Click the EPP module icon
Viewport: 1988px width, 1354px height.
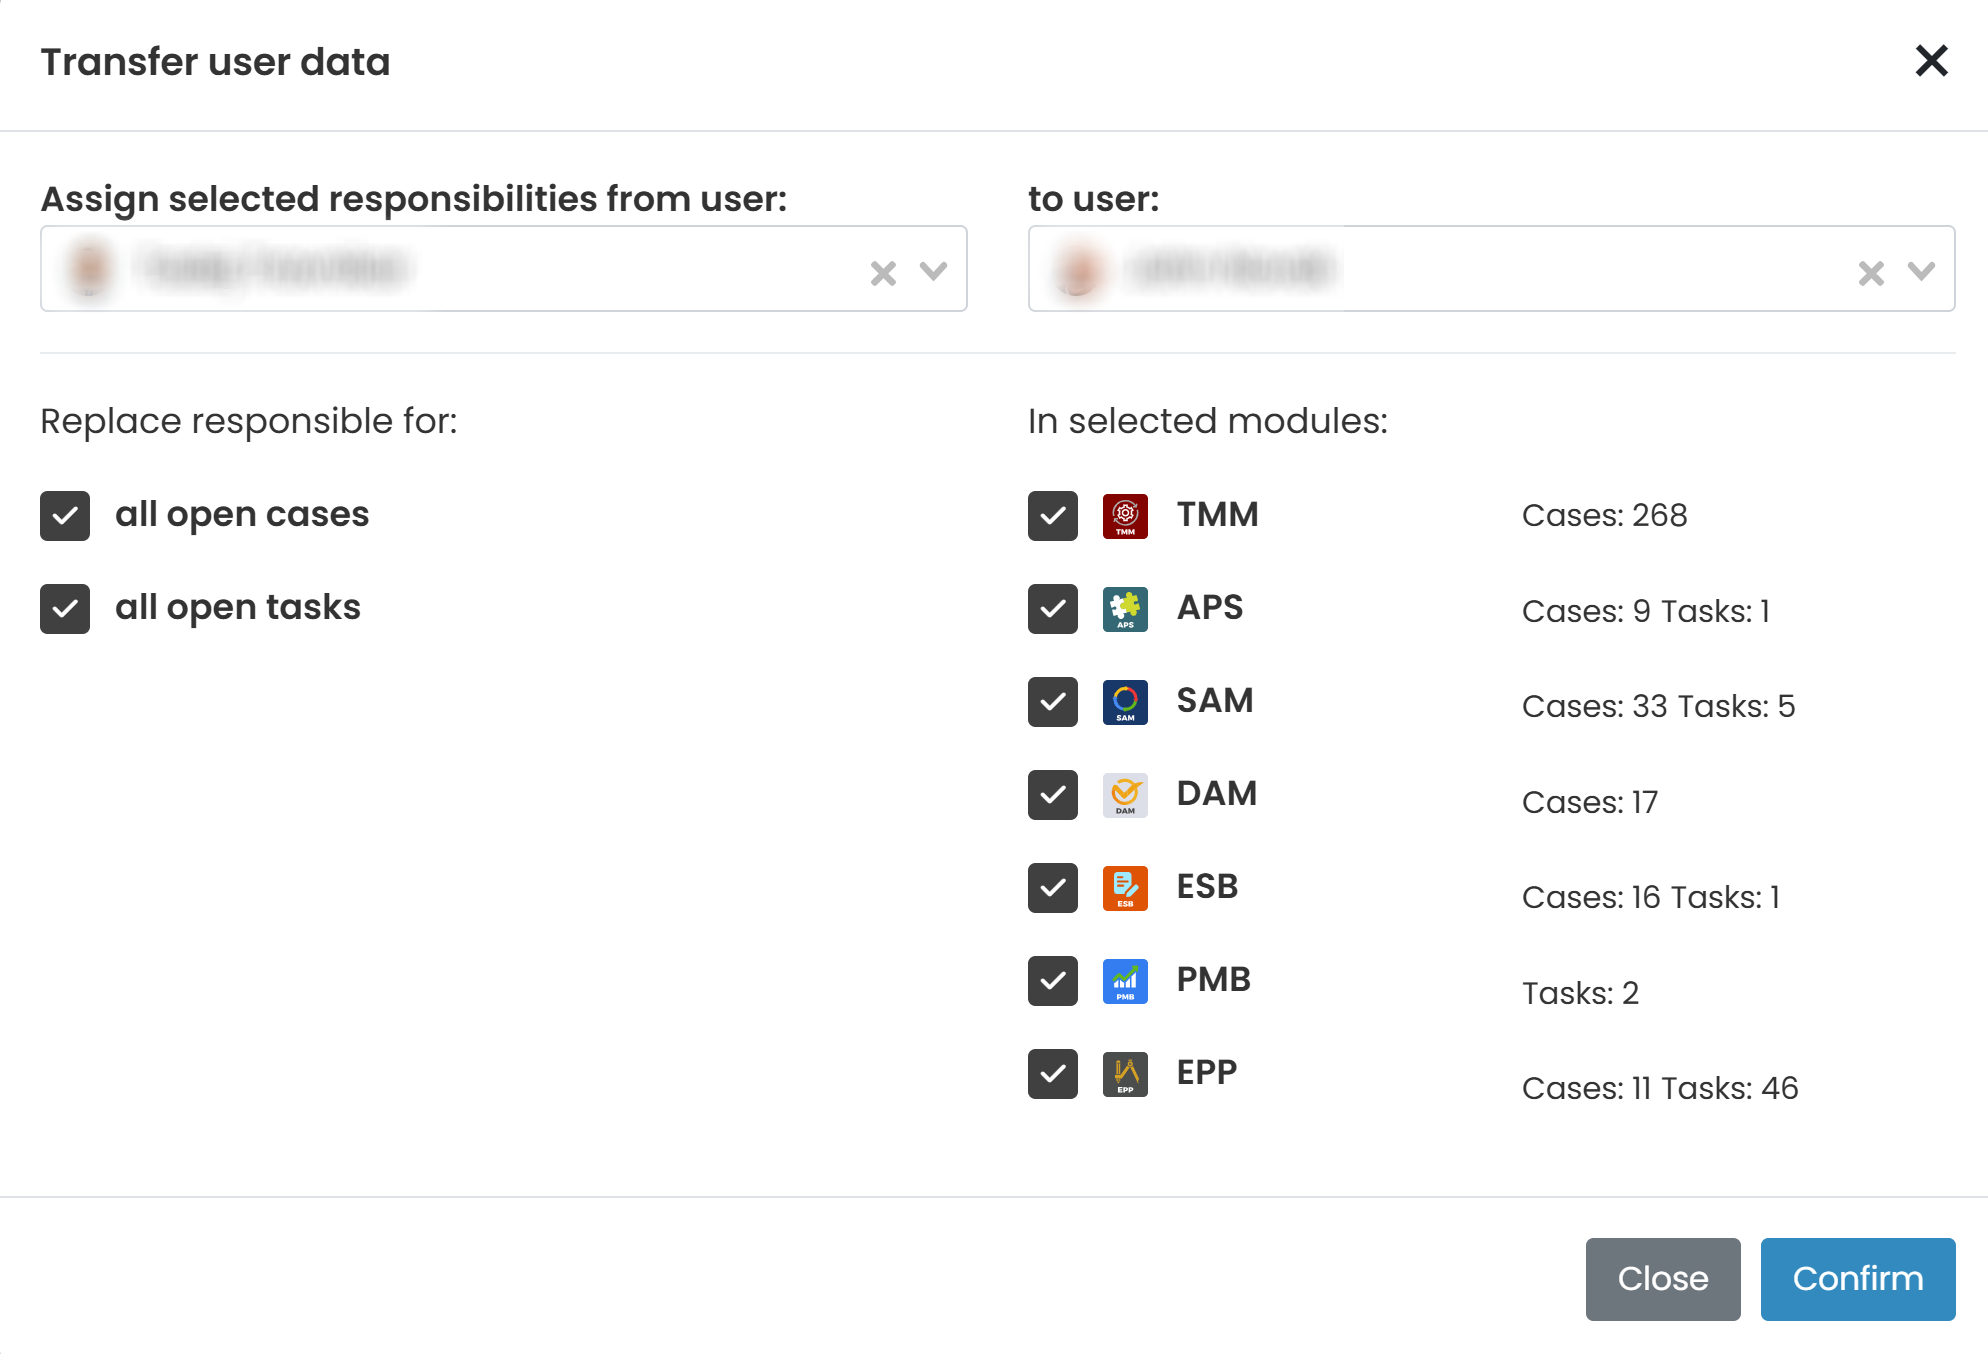[1125, 1074]
